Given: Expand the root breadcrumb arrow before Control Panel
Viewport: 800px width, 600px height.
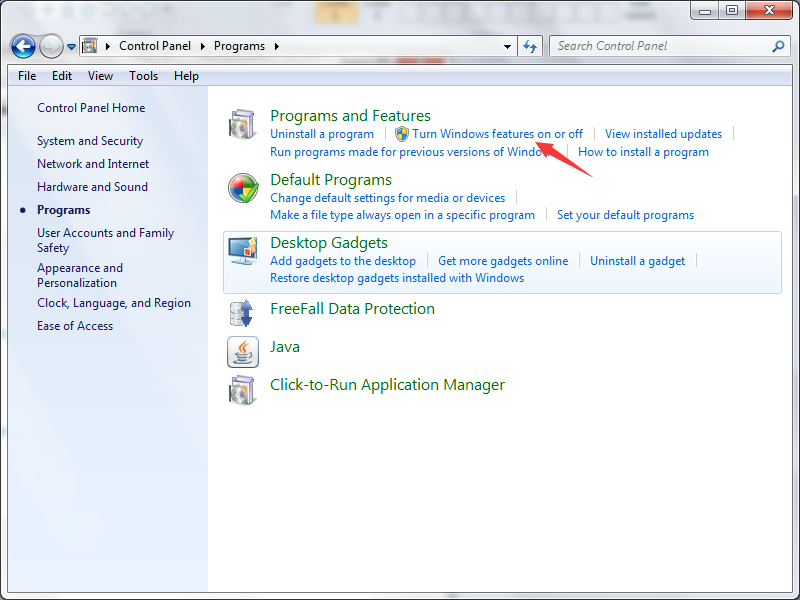Looking at the screenshot, I should [108, 46].
